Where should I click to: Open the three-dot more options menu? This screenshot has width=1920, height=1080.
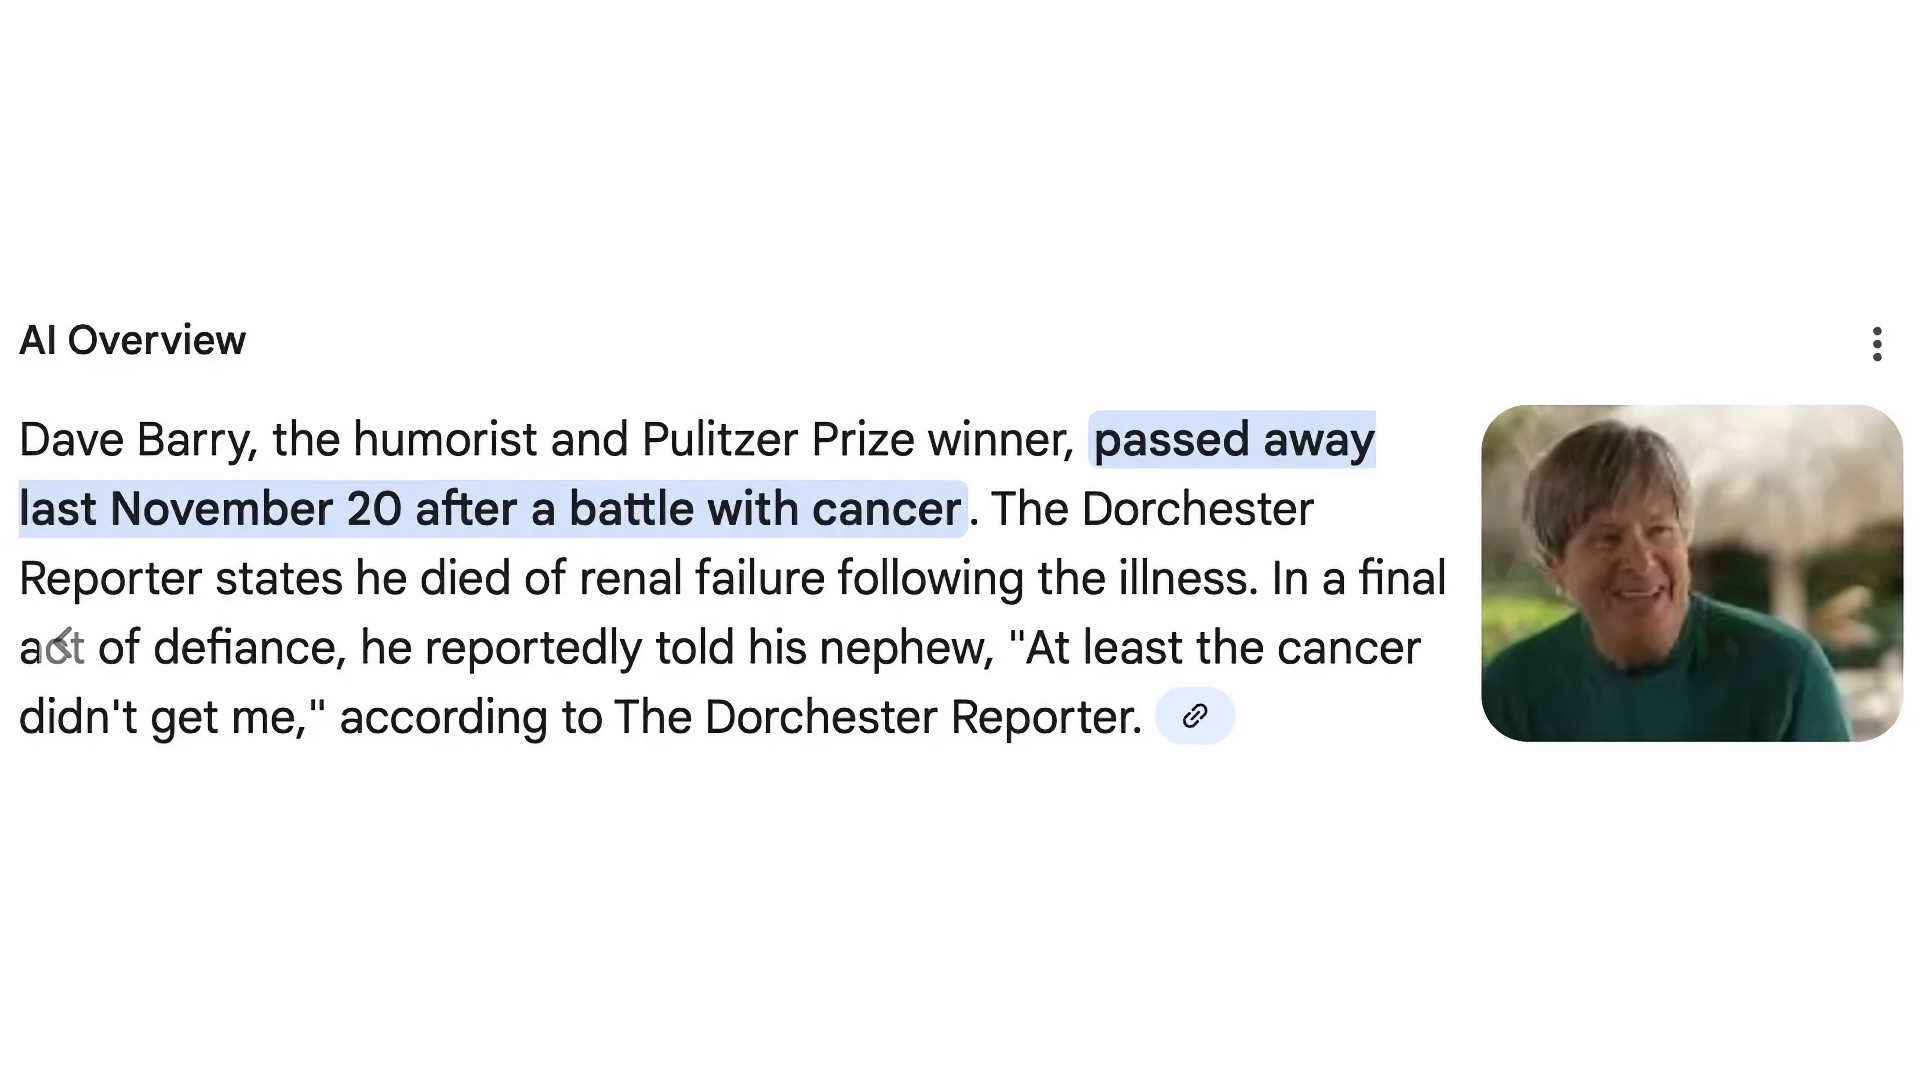(x=1877, y=343)
